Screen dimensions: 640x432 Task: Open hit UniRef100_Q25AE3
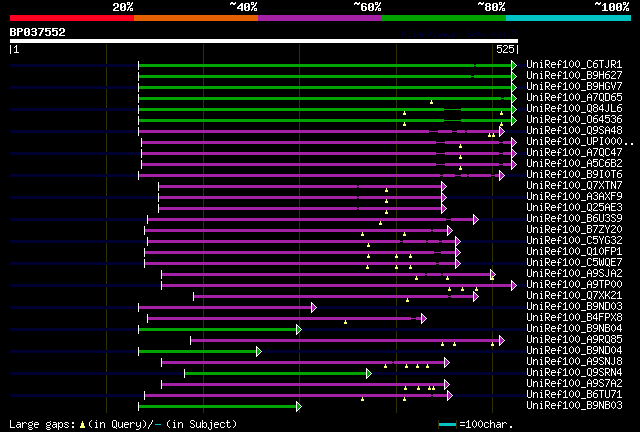tap(574, 208)
